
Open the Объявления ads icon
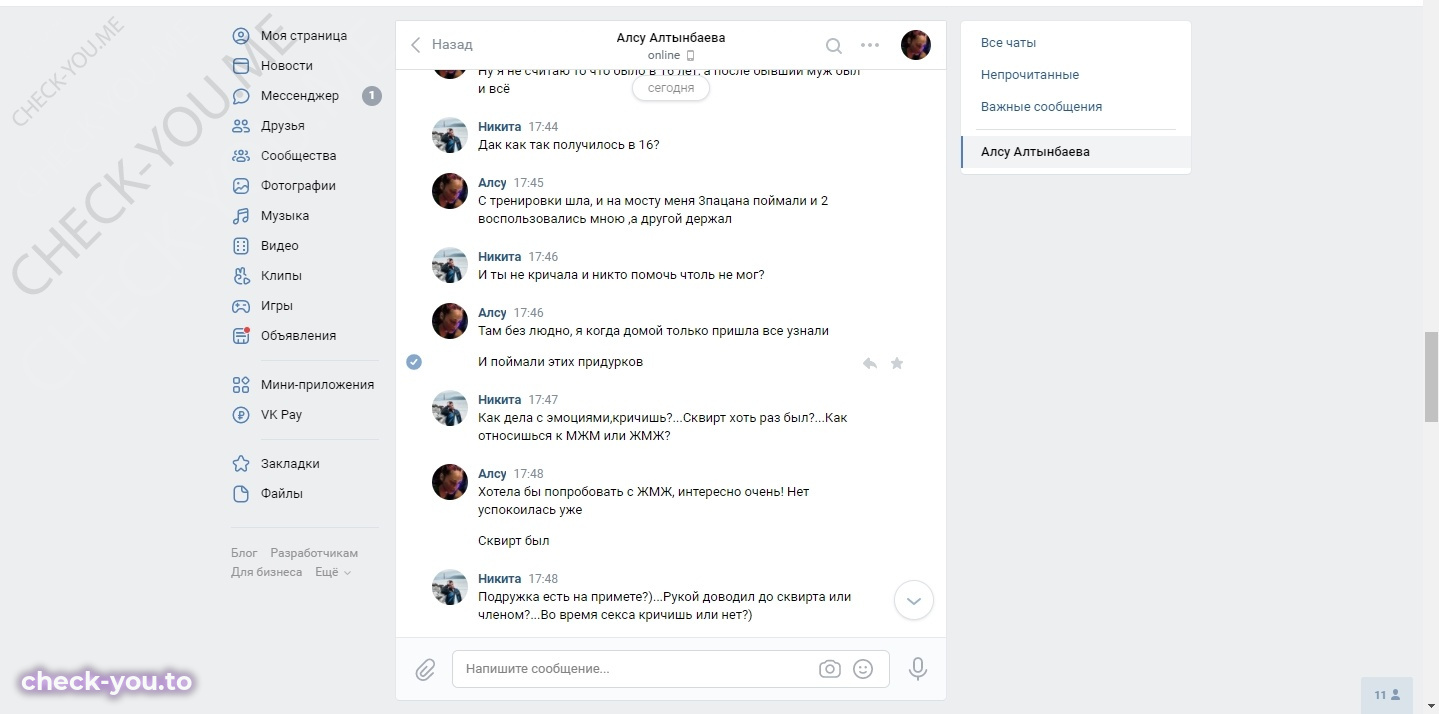[x=241, y=336]
